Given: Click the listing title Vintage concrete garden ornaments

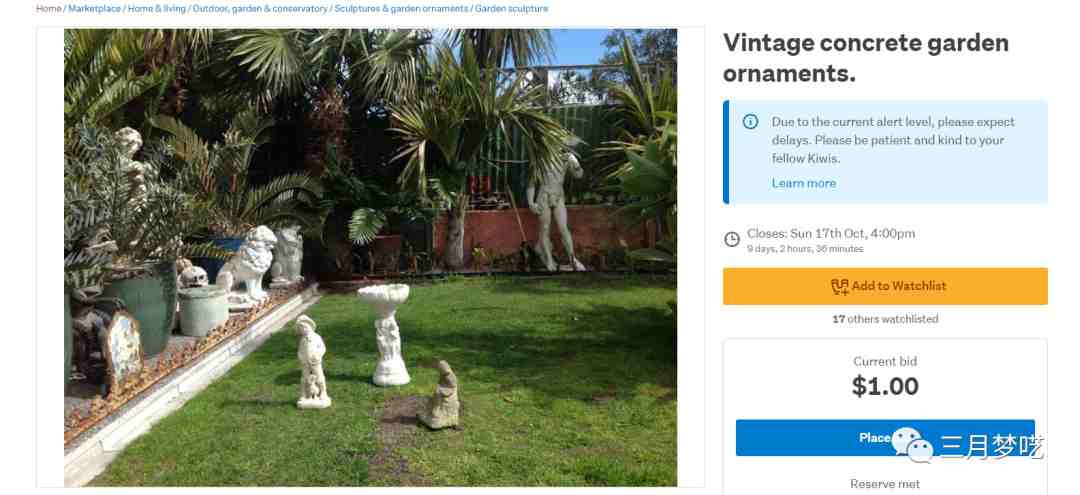Looking at the screenshot, I should coord(866,57).
